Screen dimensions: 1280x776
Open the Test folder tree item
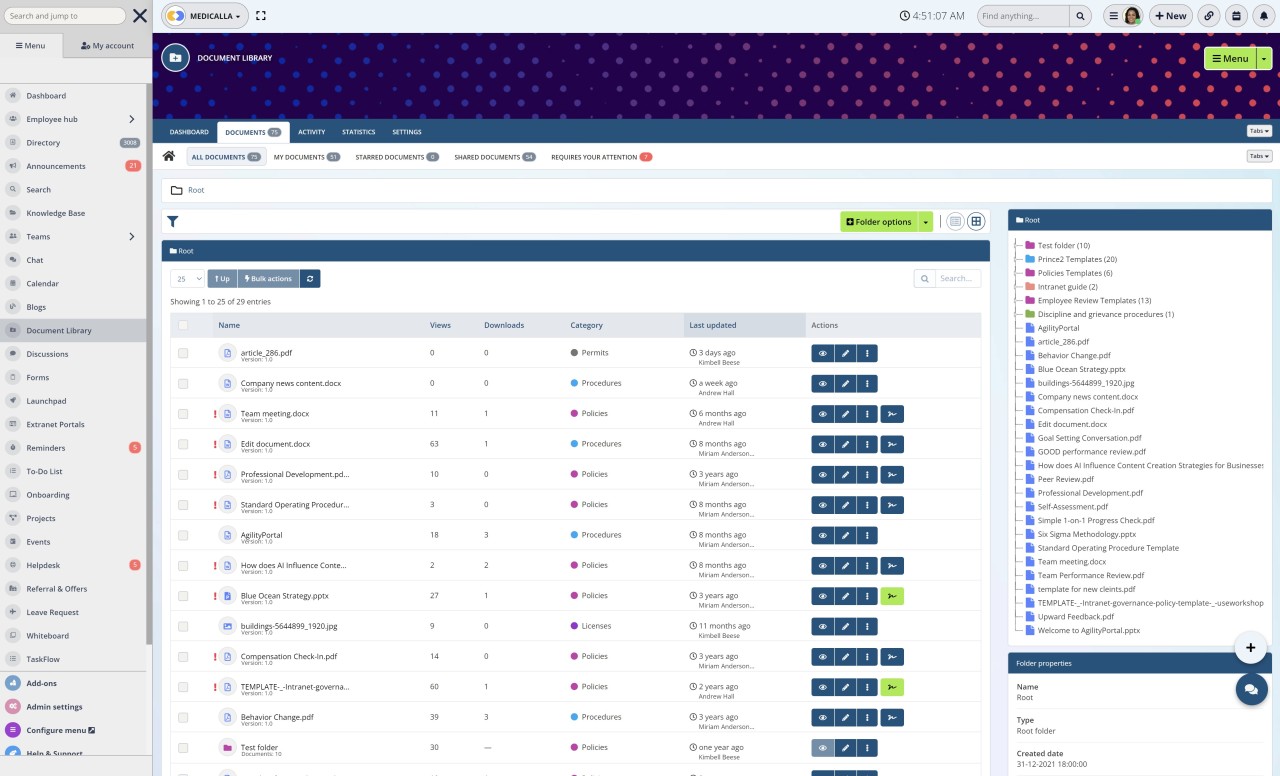pyautogui.click(x=1062, y=245)
